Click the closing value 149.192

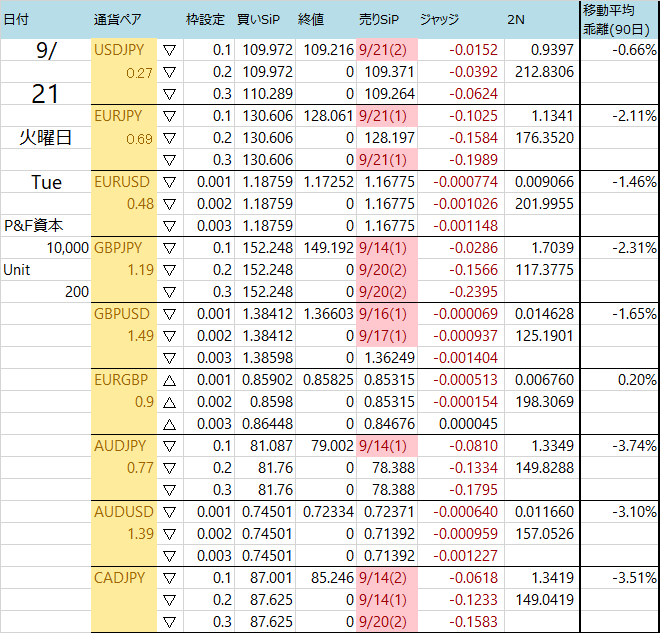328,248
